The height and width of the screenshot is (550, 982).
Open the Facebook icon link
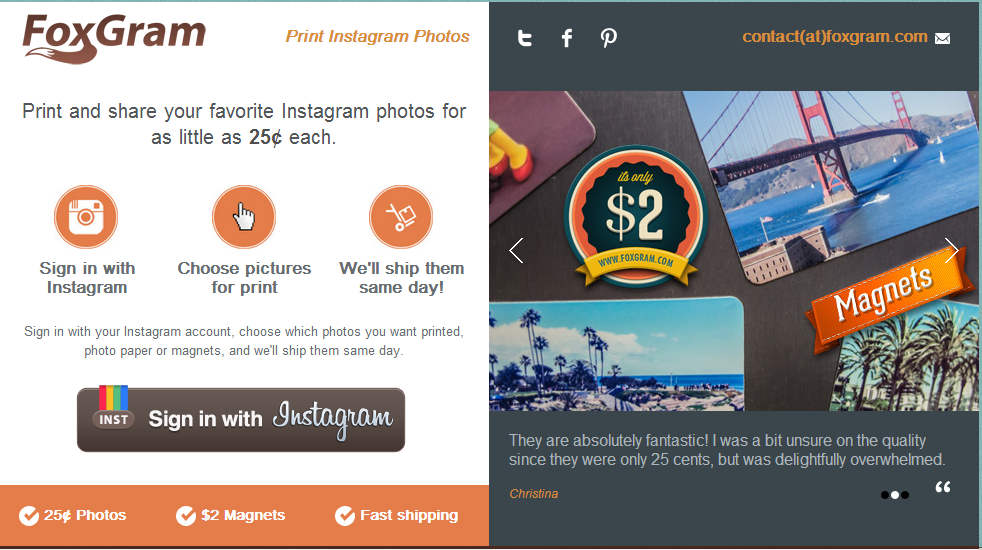(x=567, y=38)
